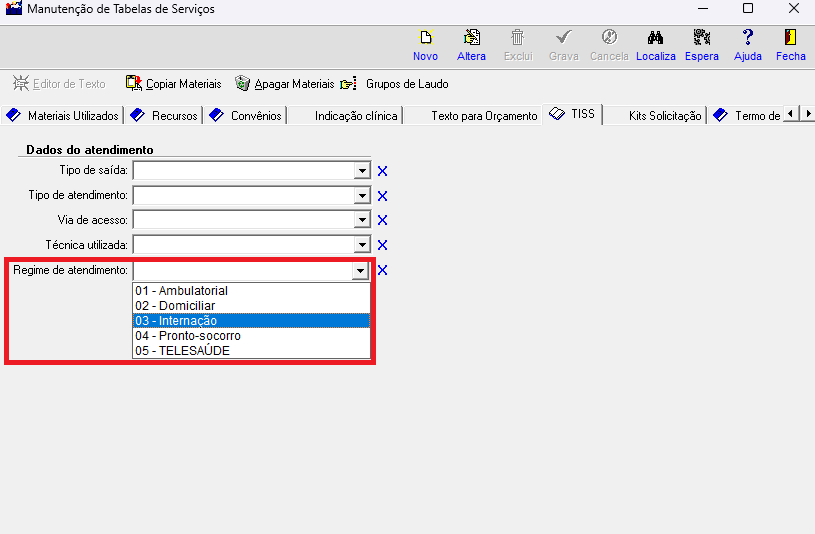The height and width of the screenshot is (534, 815).
Task: Open the Materiais Utilizados tab
Action: click(x=63, y=116)
